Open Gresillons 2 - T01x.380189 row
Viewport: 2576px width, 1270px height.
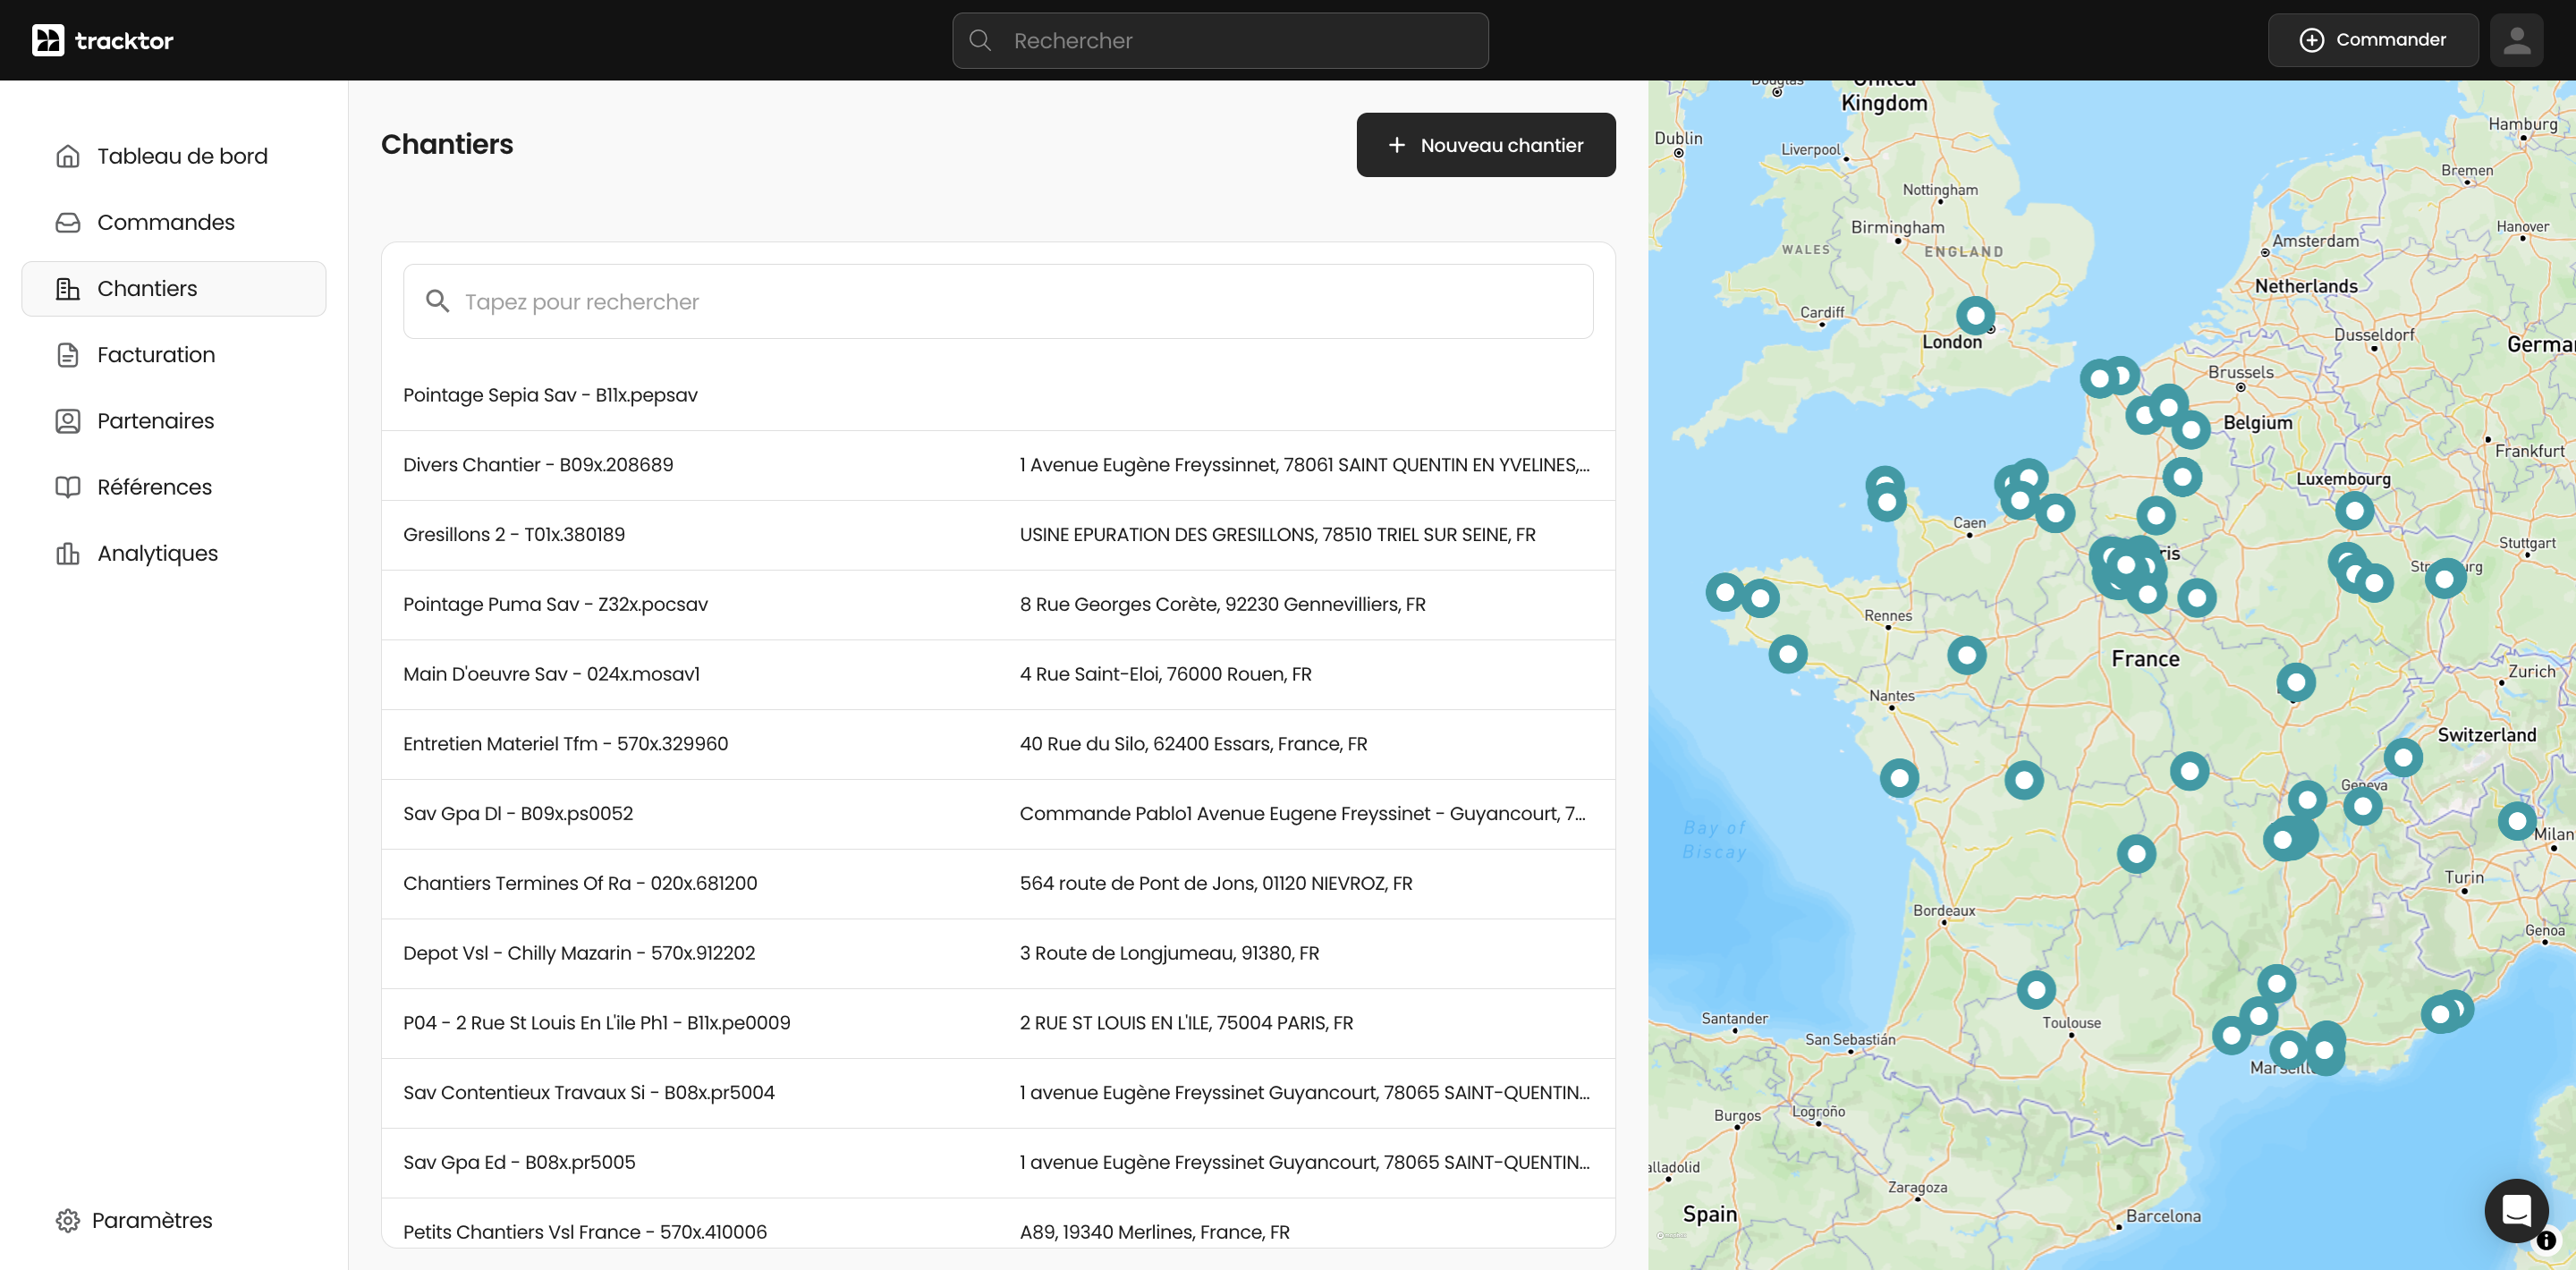[x=998, y=535]
